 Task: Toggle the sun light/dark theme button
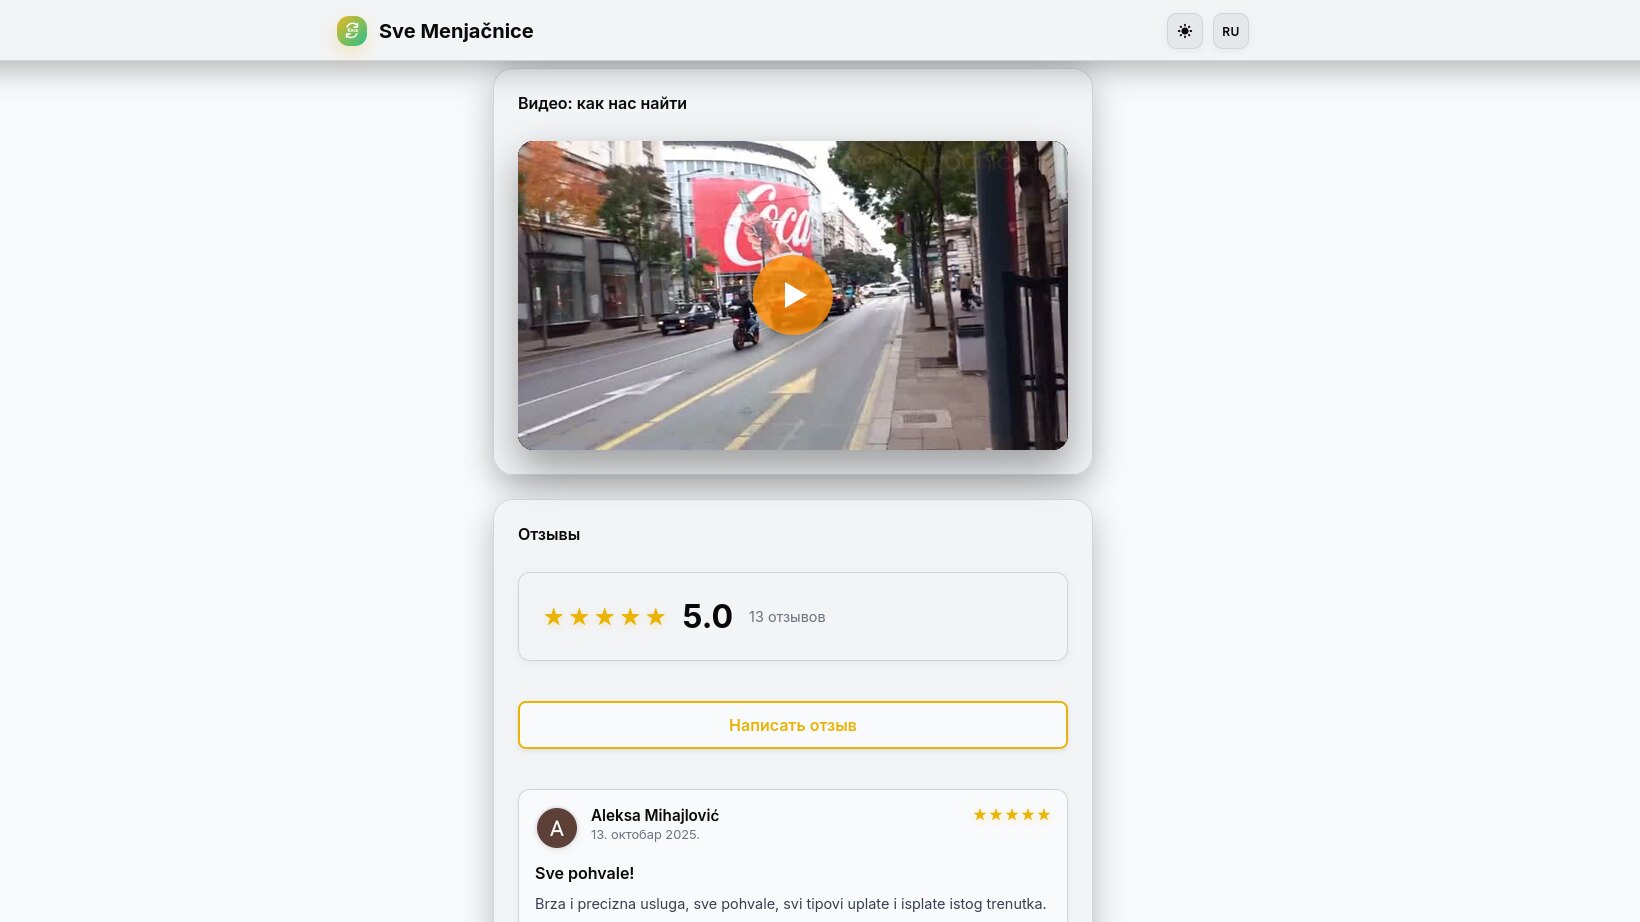point(1185,31)
